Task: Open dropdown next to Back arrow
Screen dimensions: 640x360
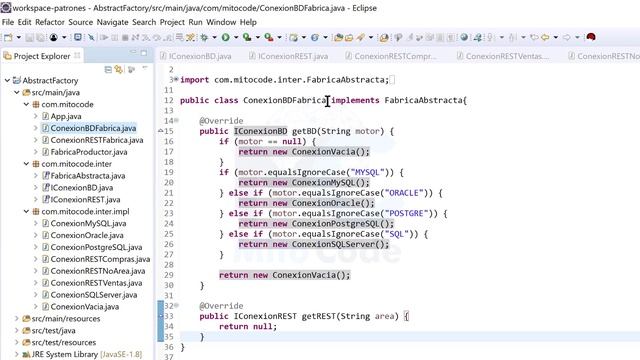Action: point(556,38)
